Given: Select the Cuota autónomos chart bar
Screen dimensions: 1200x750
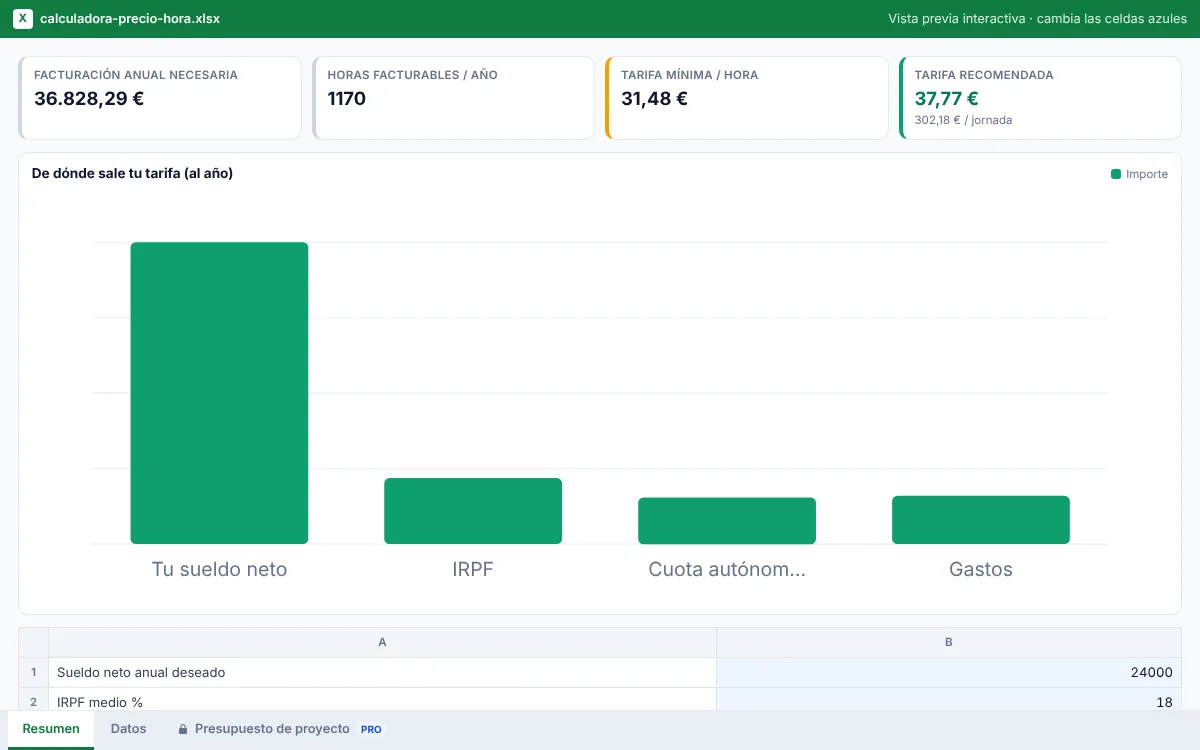Looking at the screenshot, I should click(x=727, y=521).
